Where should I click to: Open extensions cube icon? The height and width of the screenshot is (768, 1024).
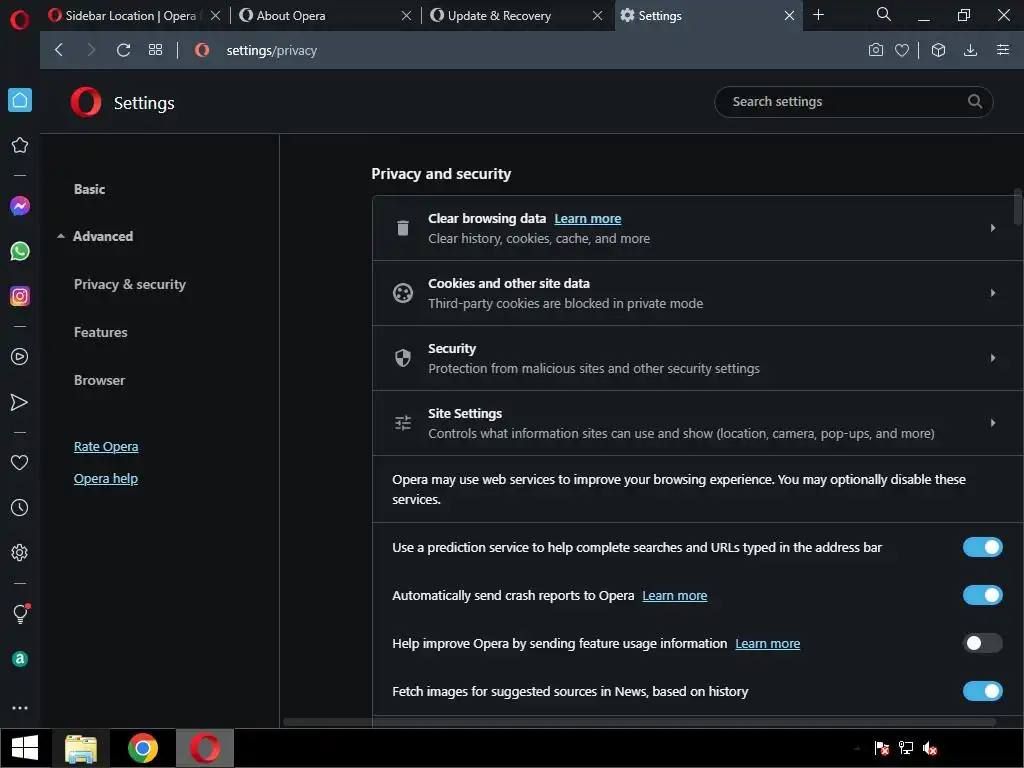[938, 50]
